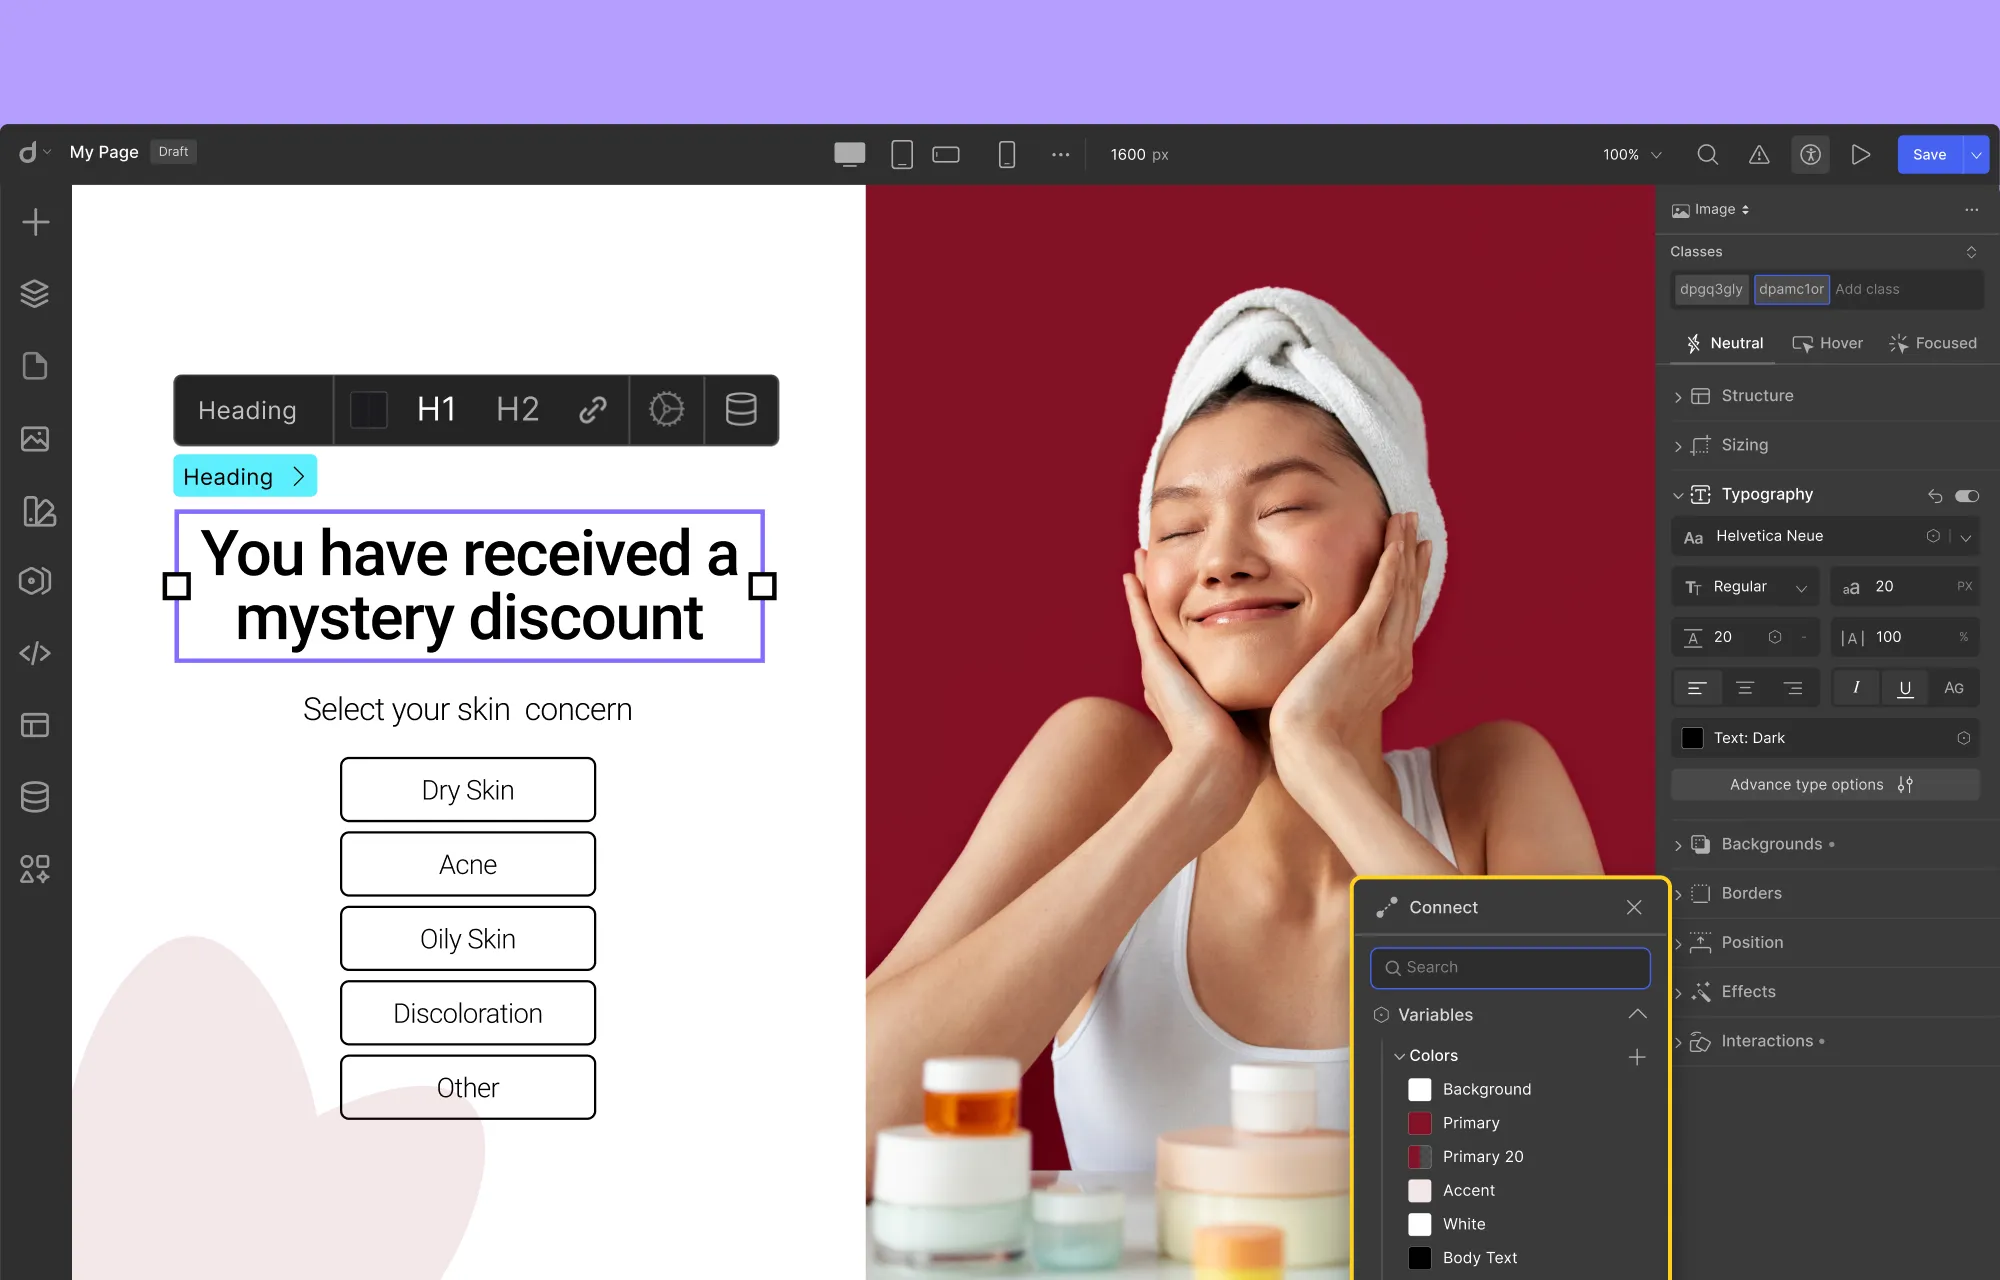Disable underline formatting
The image size is (2000, 1280).
click(x=1905, y=687)
